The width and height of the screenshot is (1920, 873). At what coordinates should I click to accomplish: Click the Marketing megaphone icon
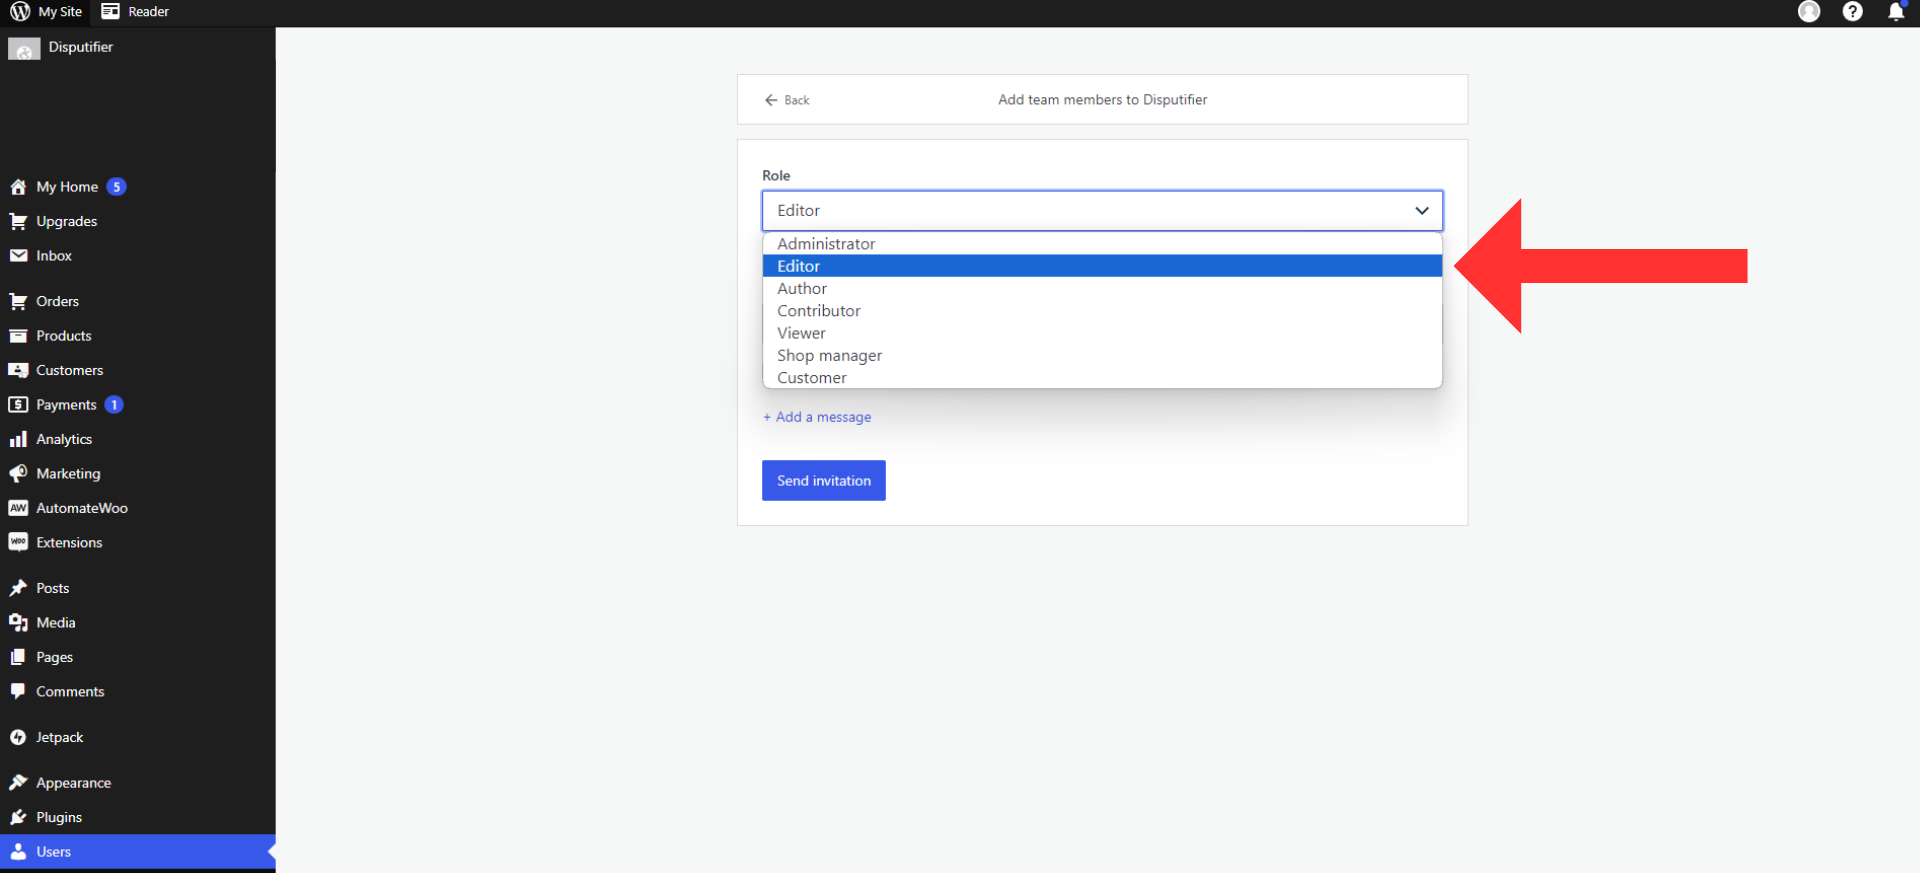point(18,473)
